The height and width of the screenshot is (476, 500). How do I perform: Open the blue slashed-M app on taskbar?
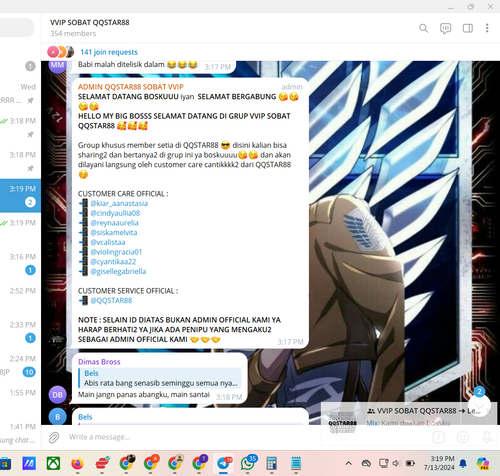29,463
